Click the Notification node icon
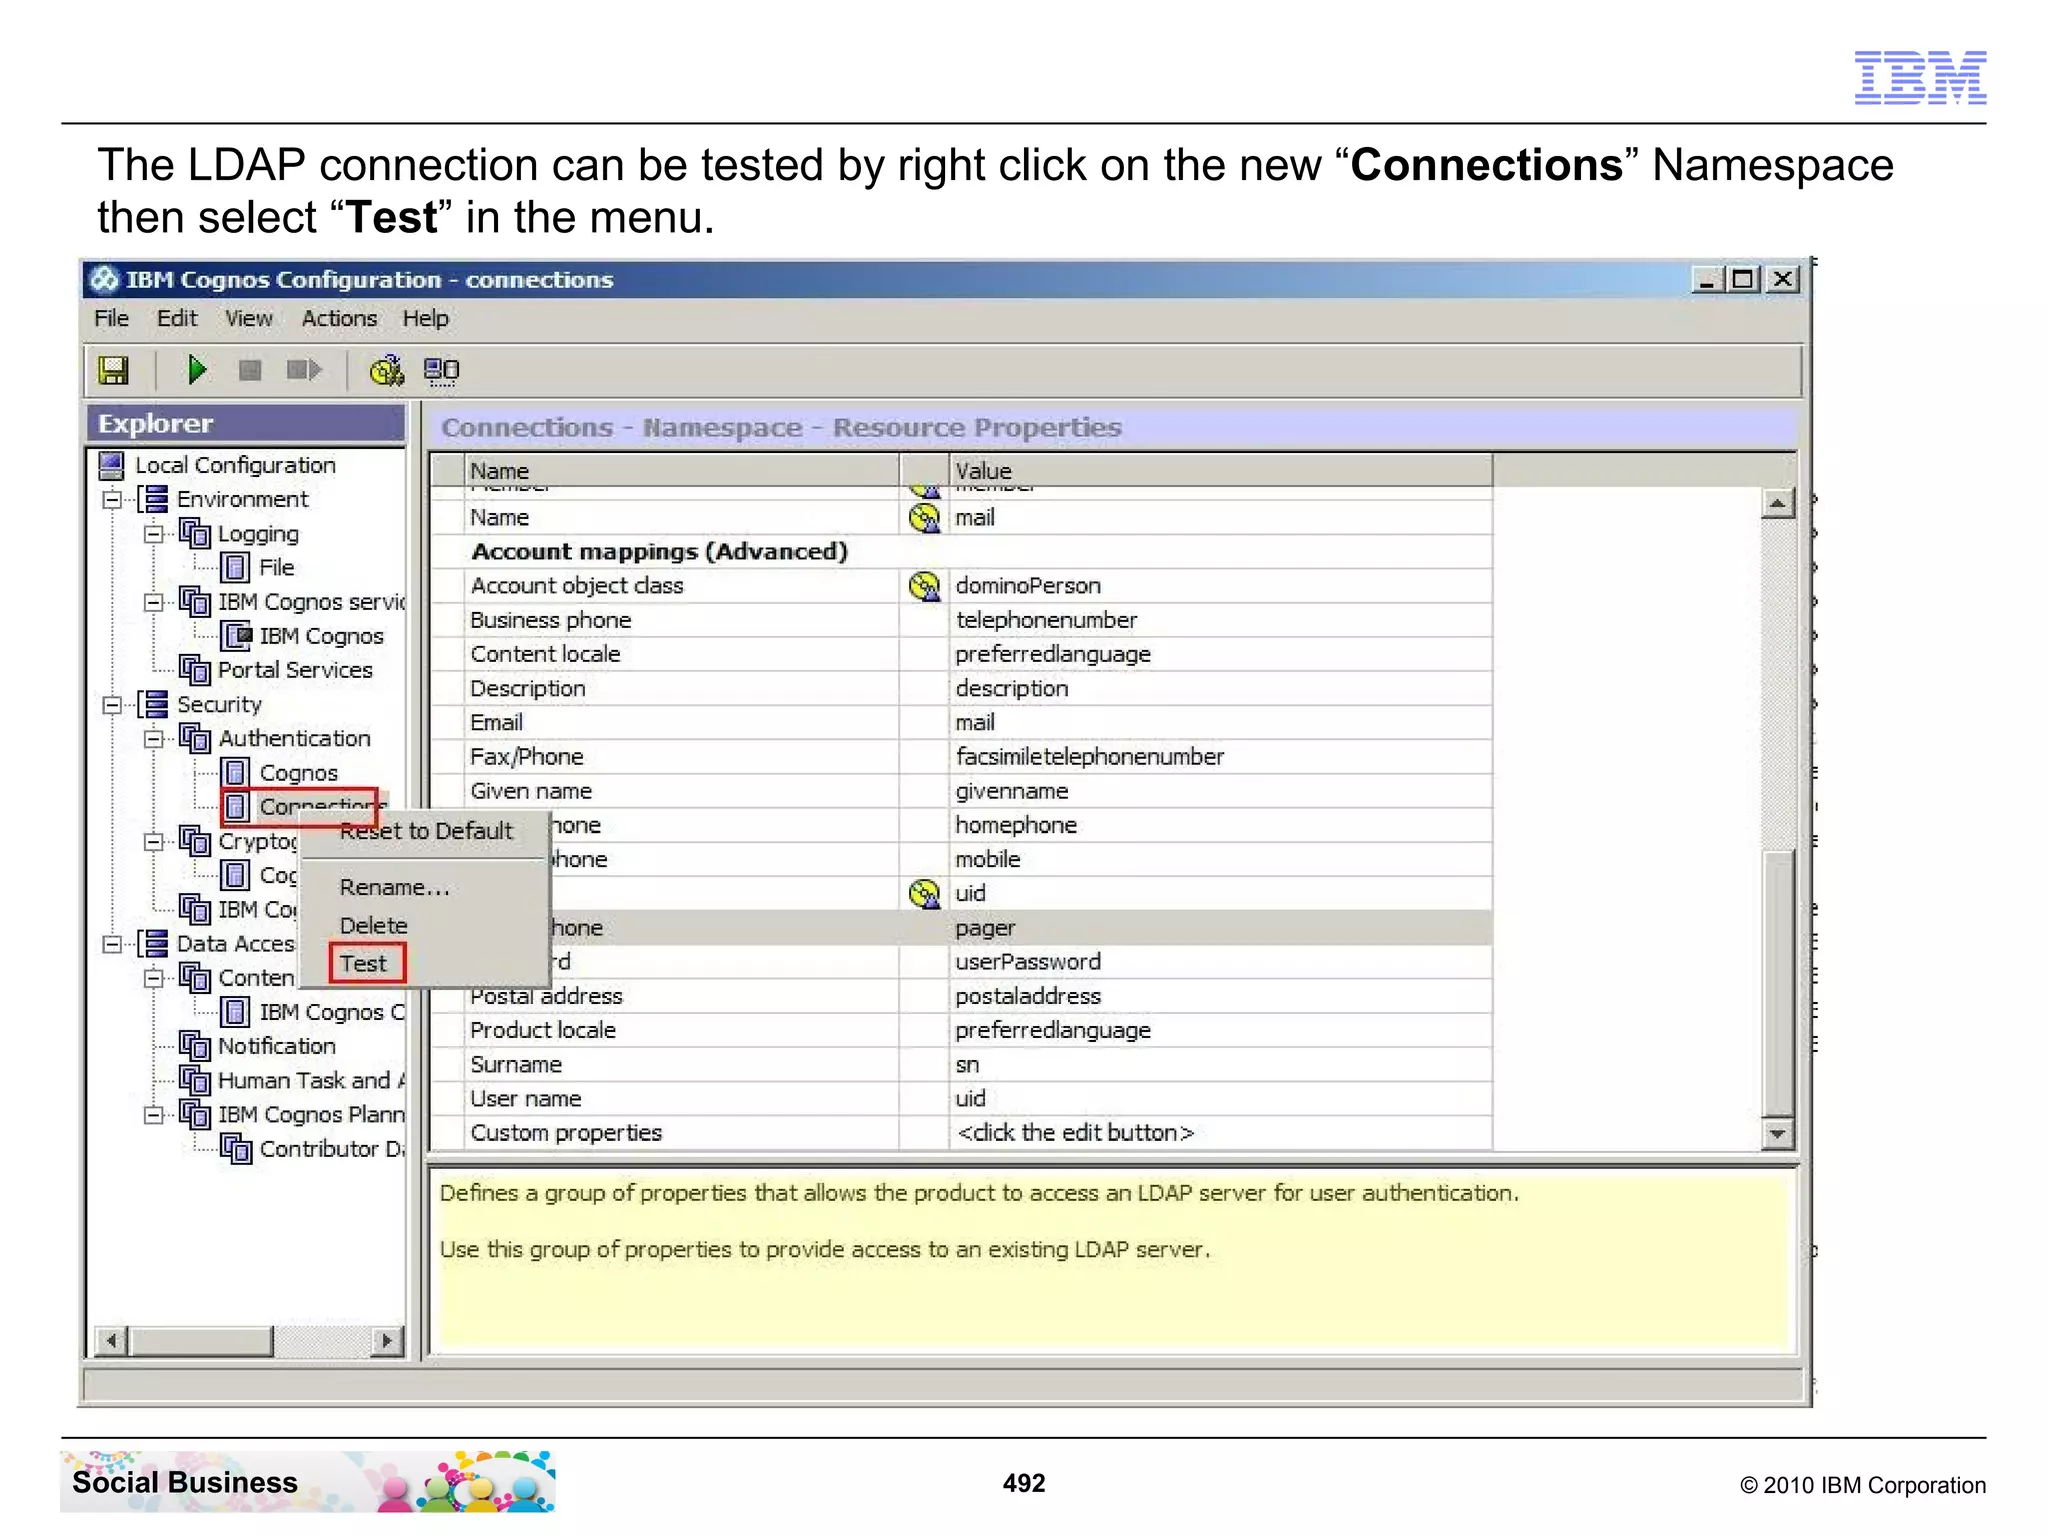The image size is (2048, 1536). pos(195,1046)
